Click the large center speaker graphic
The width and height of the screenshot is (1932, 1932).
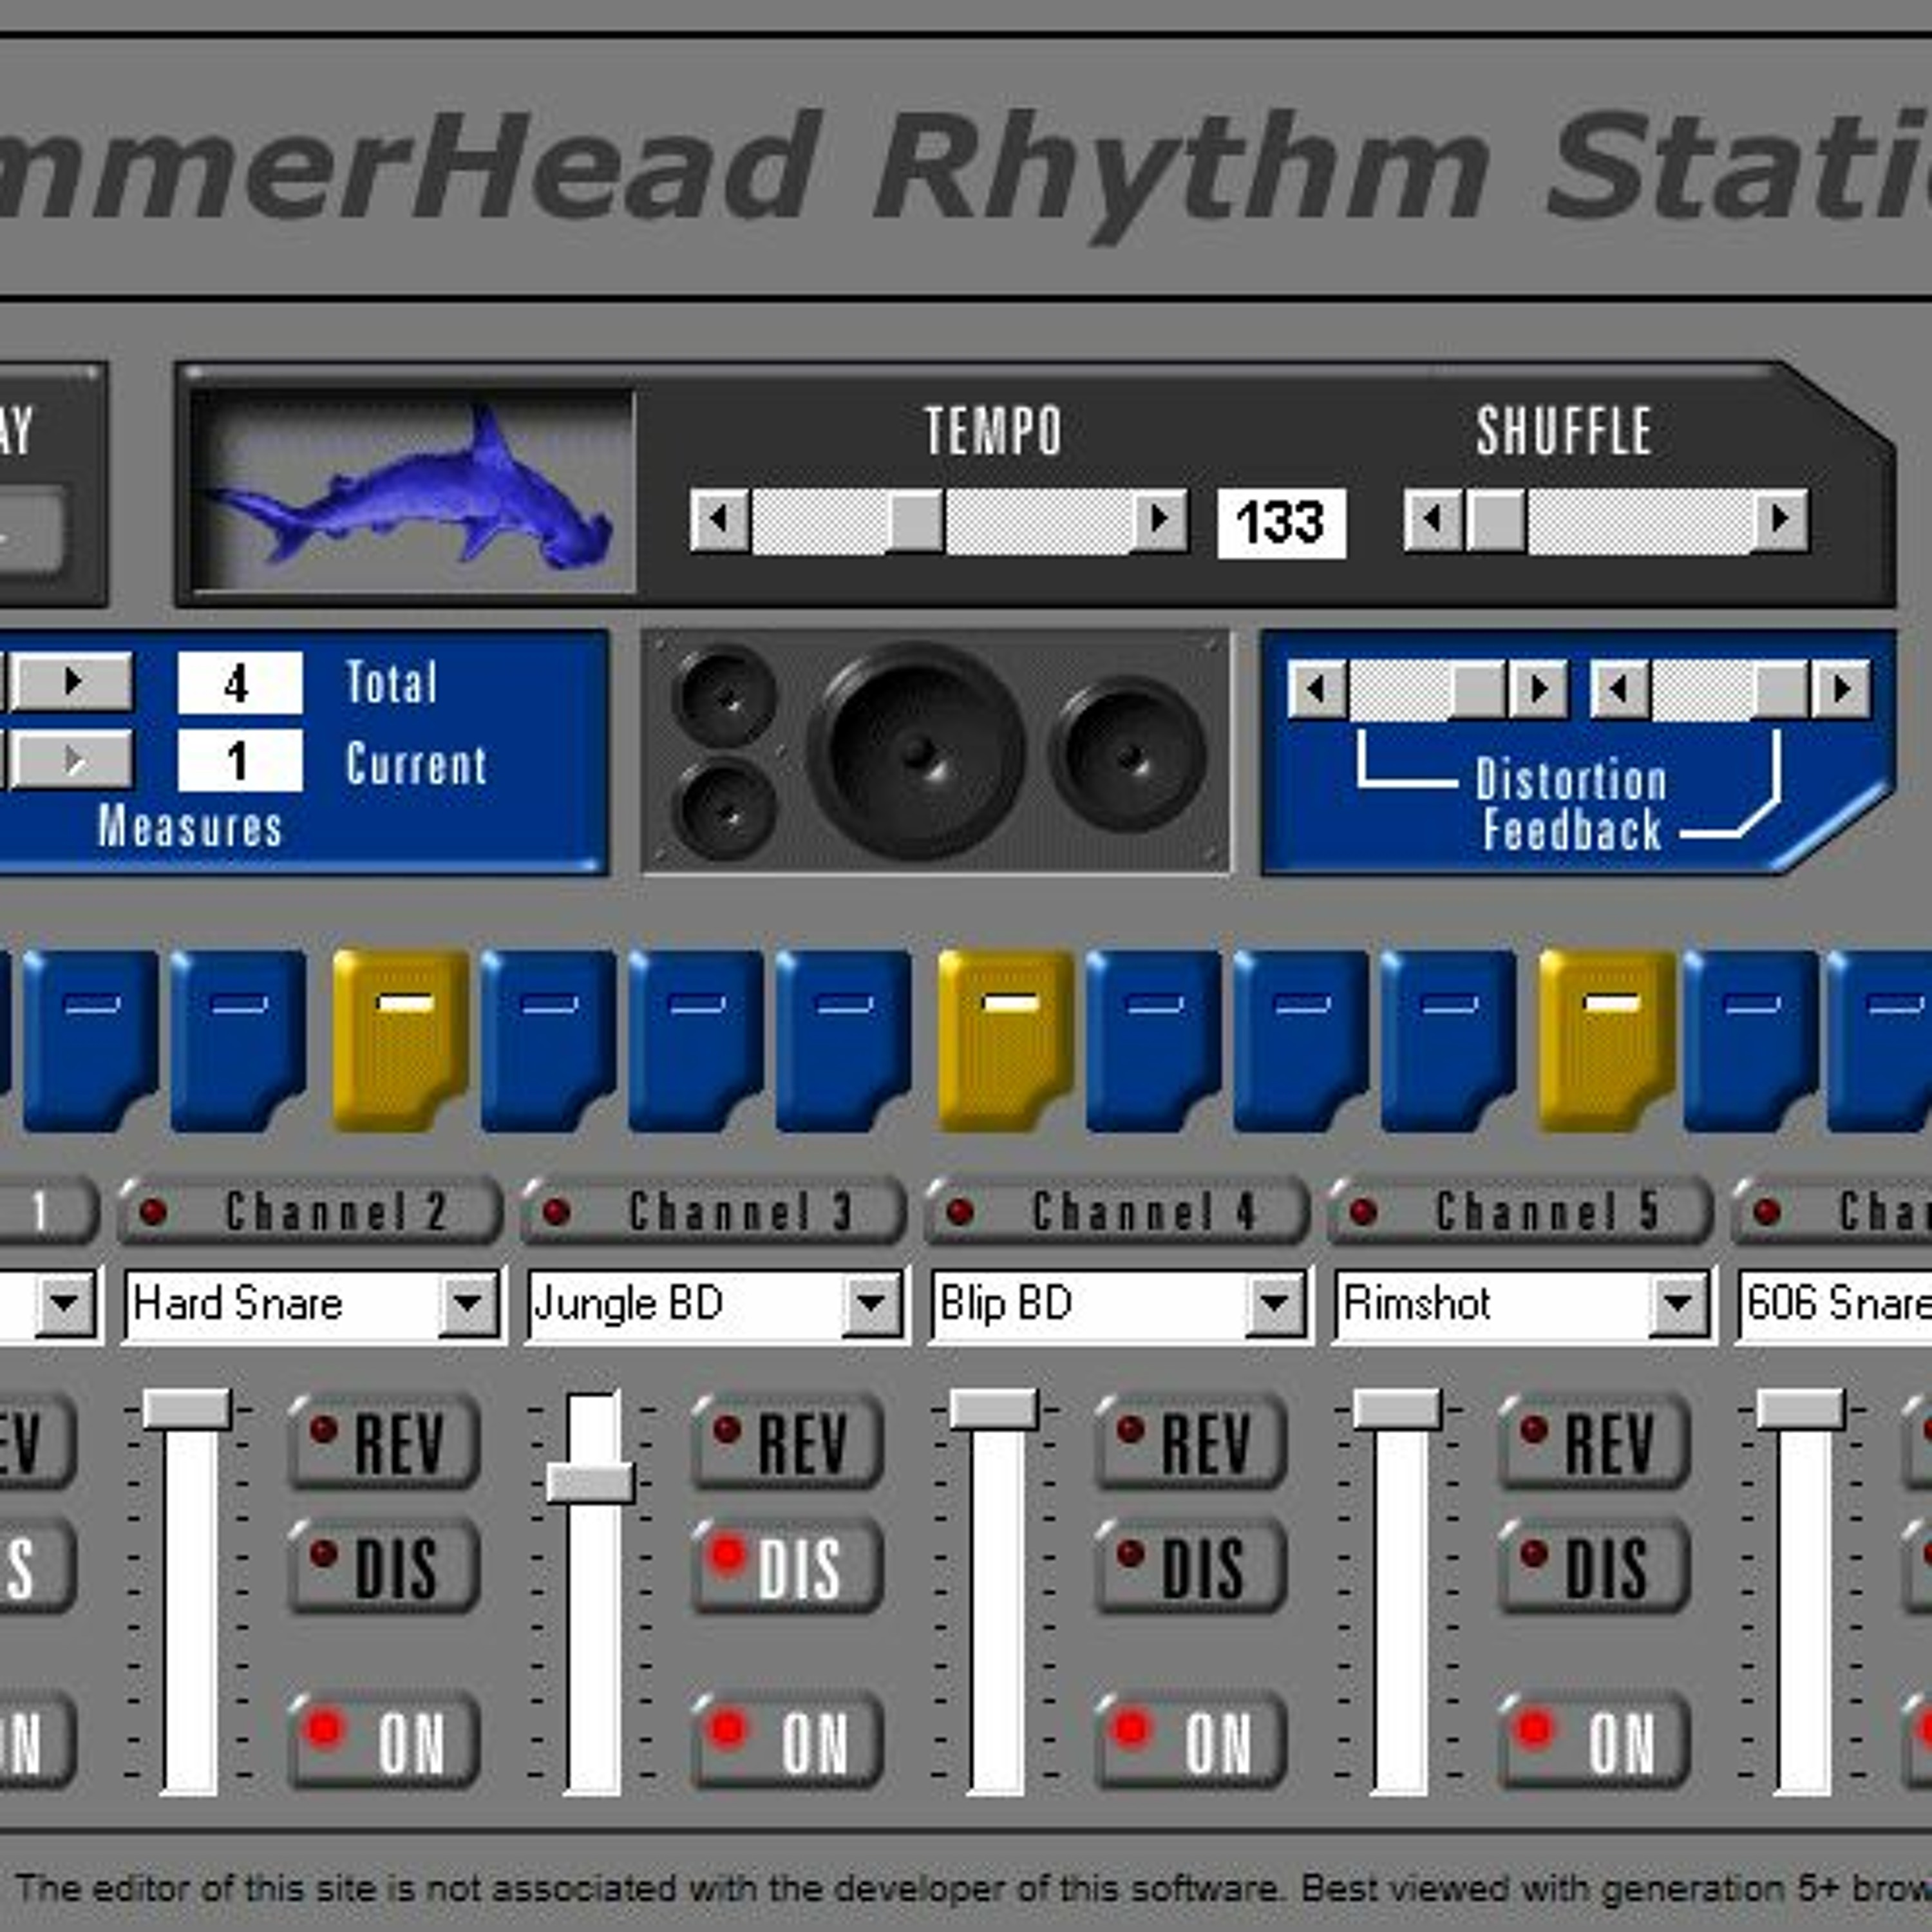pos(916,752)
